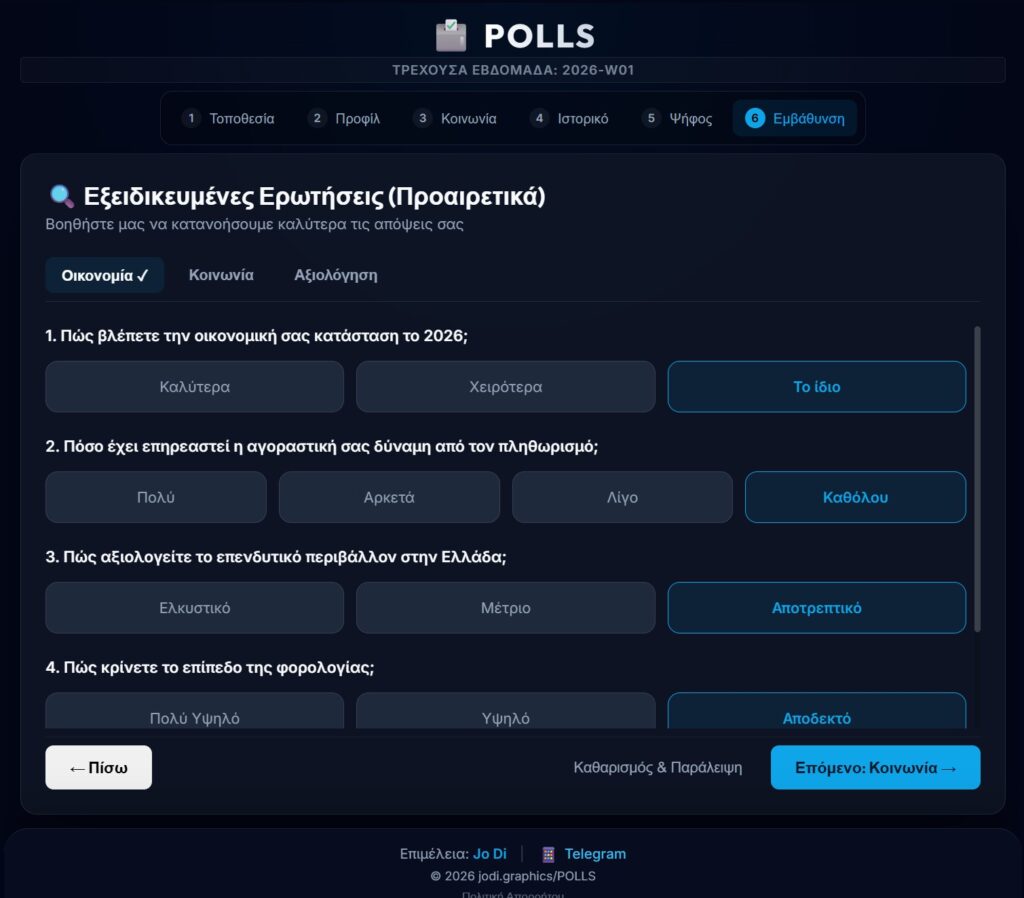Click the questions list vertical scrollbar
Screen dimensions: 1024x898
(977, 478)
